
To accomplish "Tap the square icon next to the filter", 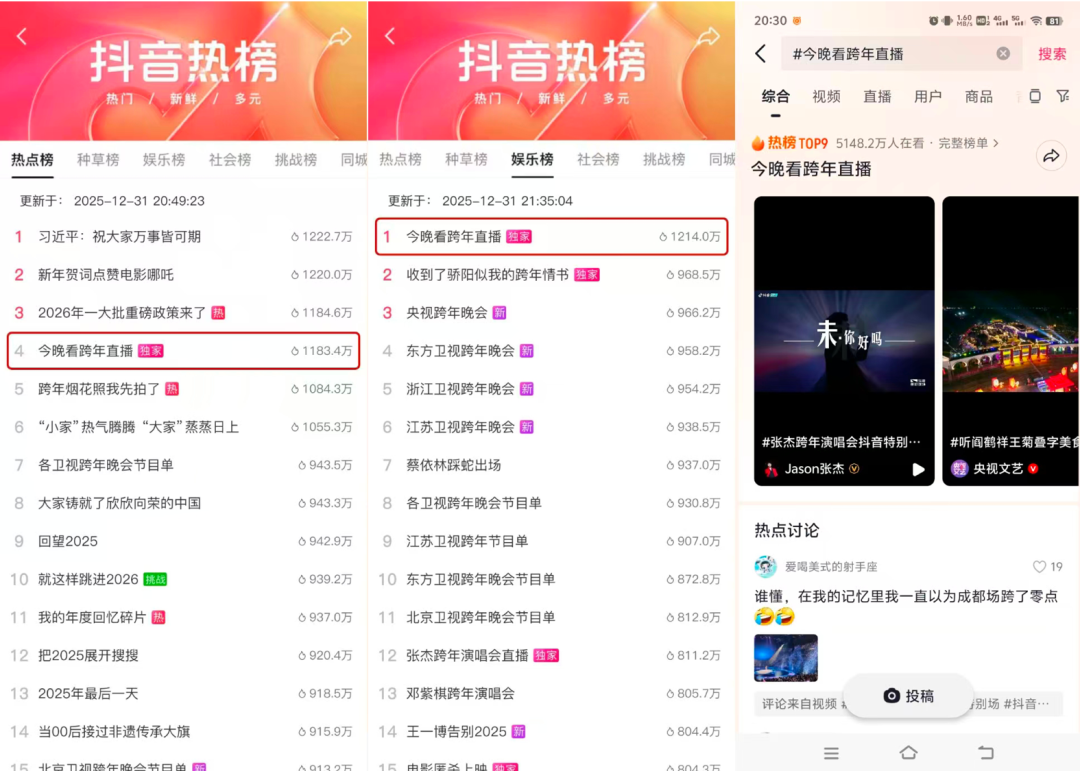I will coord(1035,96).
